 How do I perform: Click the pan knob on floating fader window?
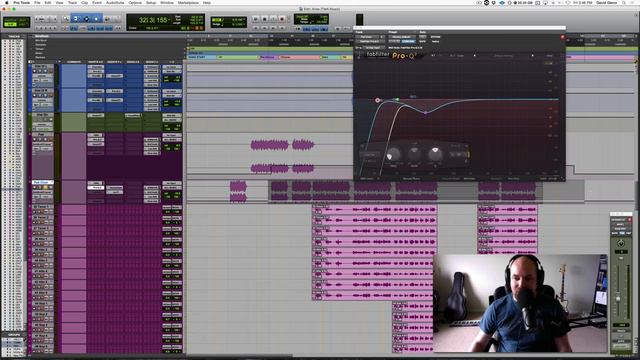[x=620, y=243]
